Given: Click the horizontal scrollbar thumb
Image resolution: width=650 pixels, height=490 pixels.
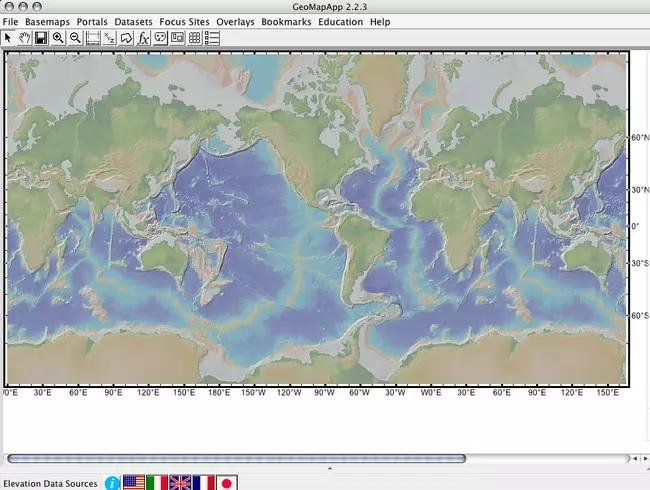Looking at the screenshot, I should (x=237, y=458).
